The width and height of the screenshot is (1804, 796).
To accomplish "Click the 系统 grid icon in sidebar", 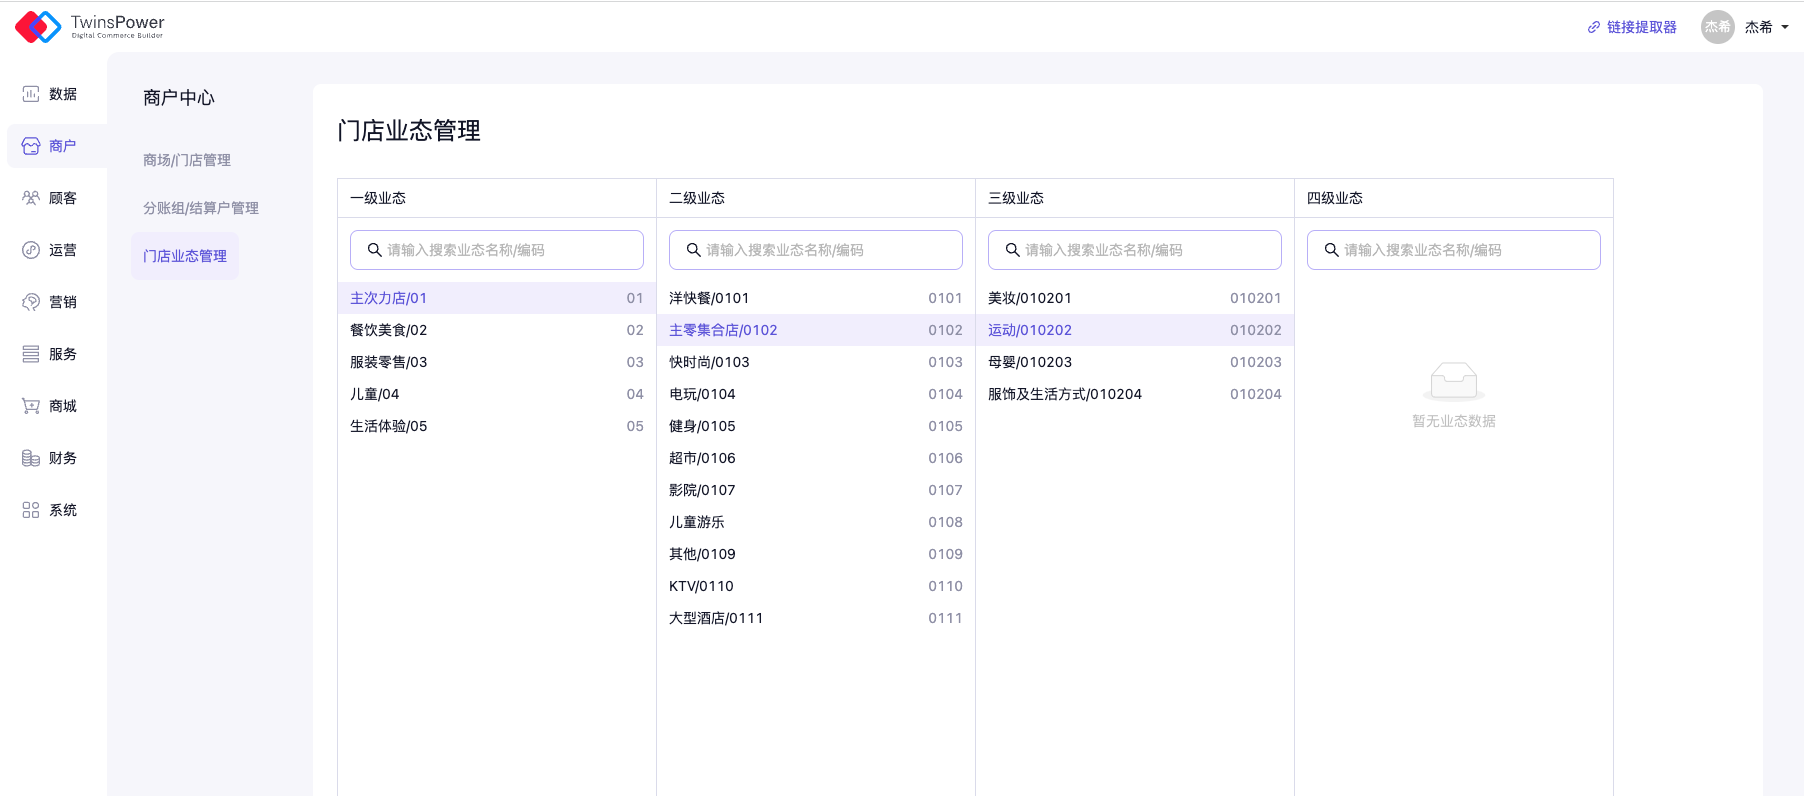I will [31, 510].
